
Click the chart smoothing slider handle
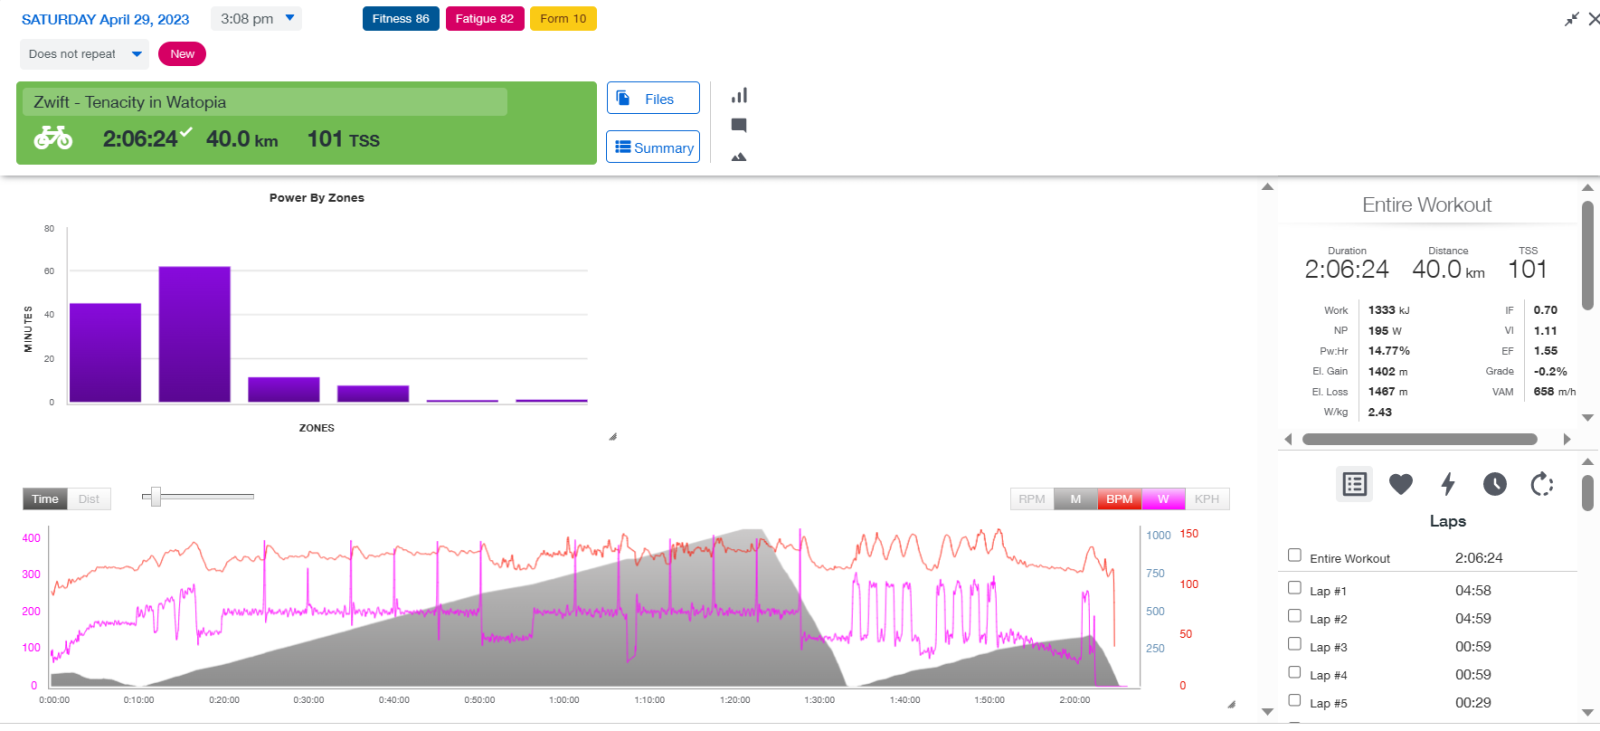click(155, 496)
